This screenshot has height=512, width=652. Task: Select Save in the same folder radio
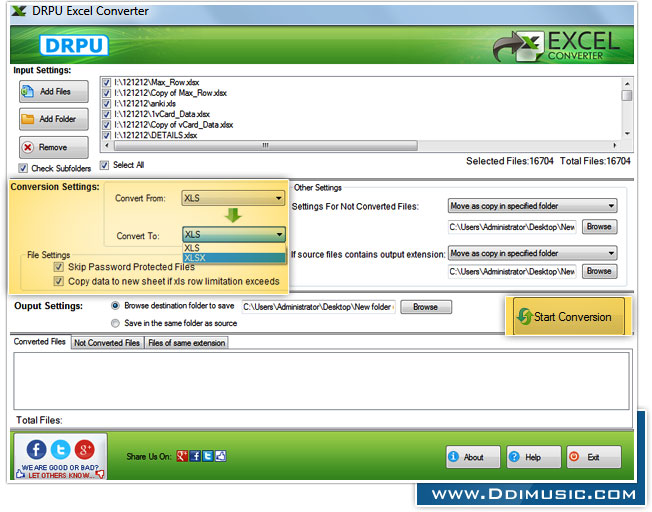tap(115, 323)
